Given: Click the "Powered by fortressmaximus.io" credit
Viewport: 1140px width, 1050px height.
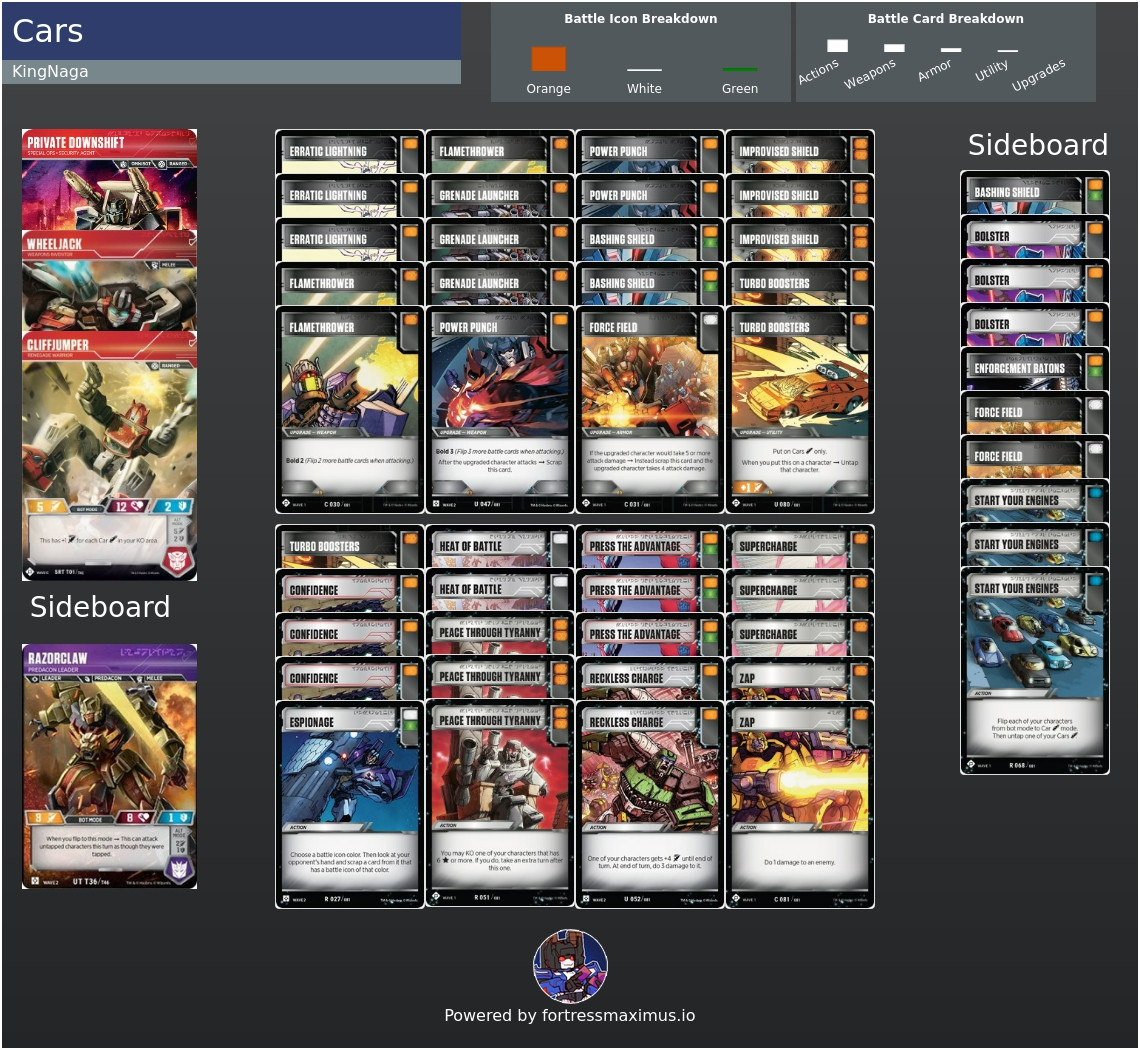Looking at the screenshot, I should [x=570, y=1016].
